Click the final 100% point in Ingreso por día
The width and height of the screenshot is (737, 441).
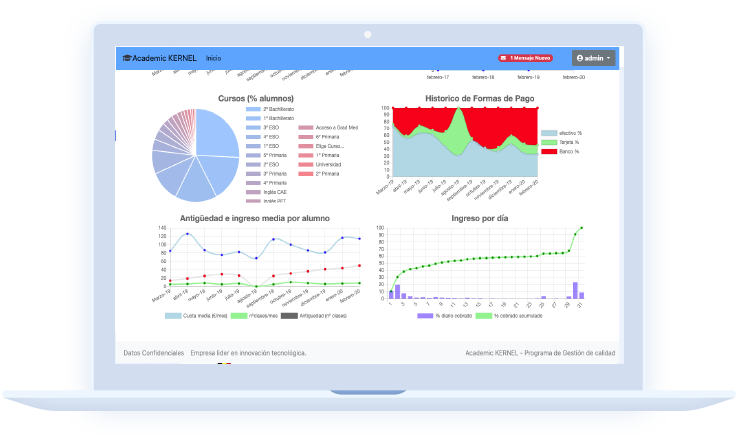coord(582,228)
